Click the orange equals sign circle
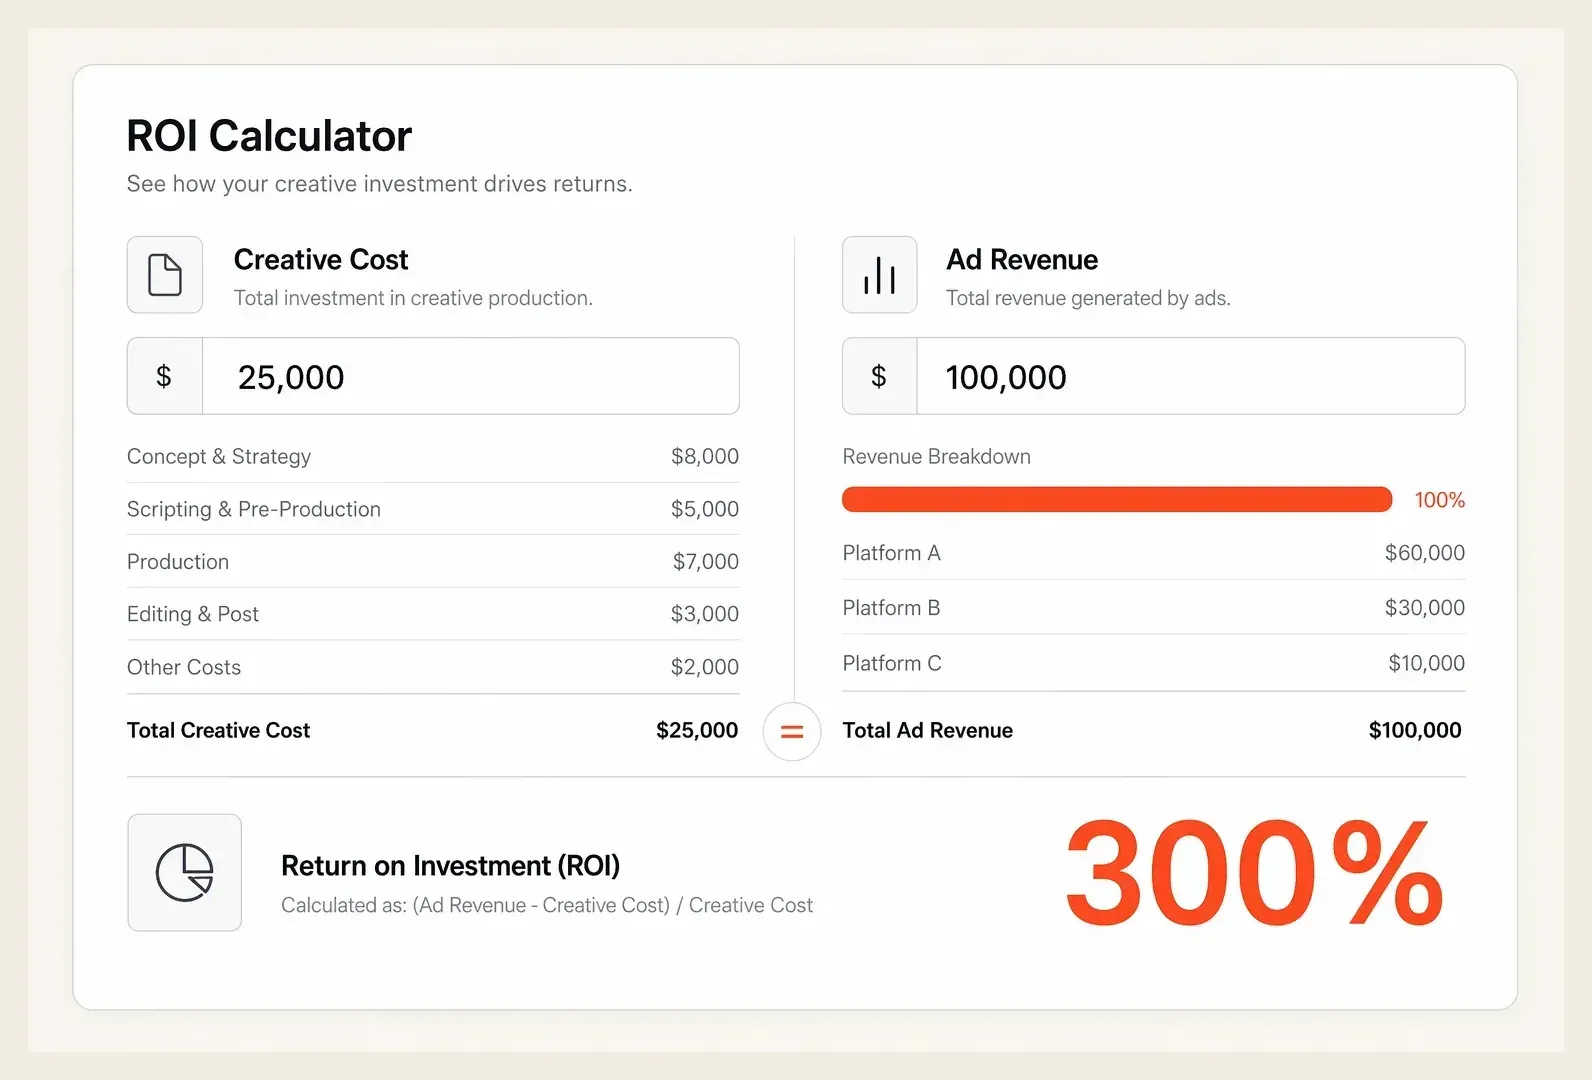 pos(792,732)
